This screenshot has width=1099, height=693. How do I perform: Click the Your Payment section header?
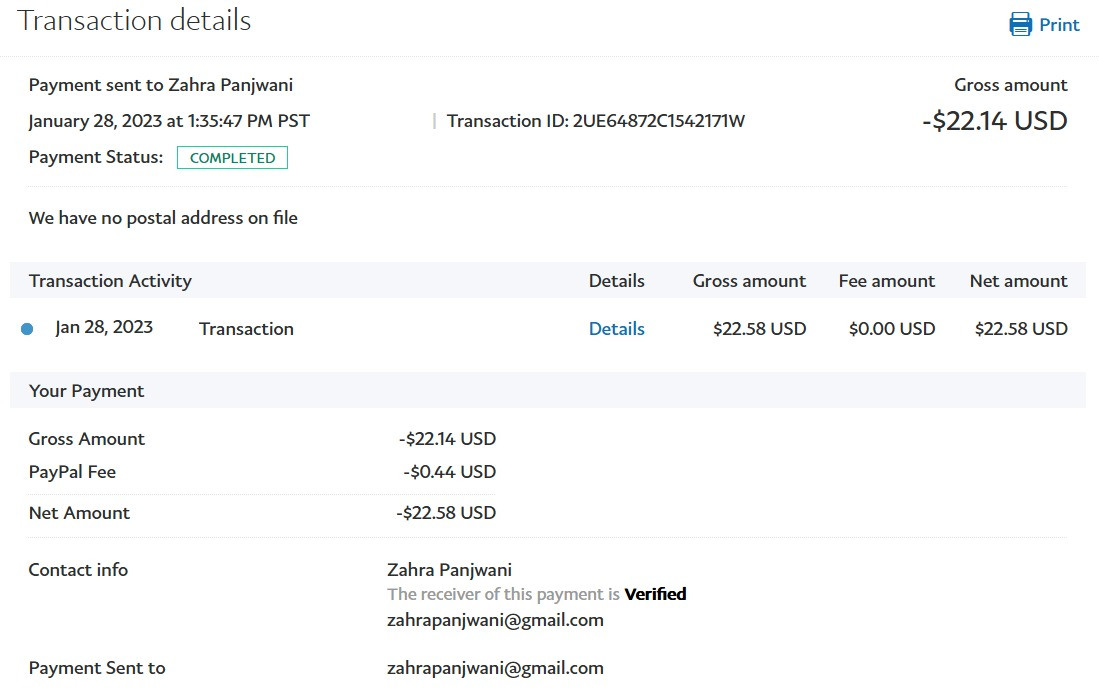pyautogui.click(x=86, y=391)
